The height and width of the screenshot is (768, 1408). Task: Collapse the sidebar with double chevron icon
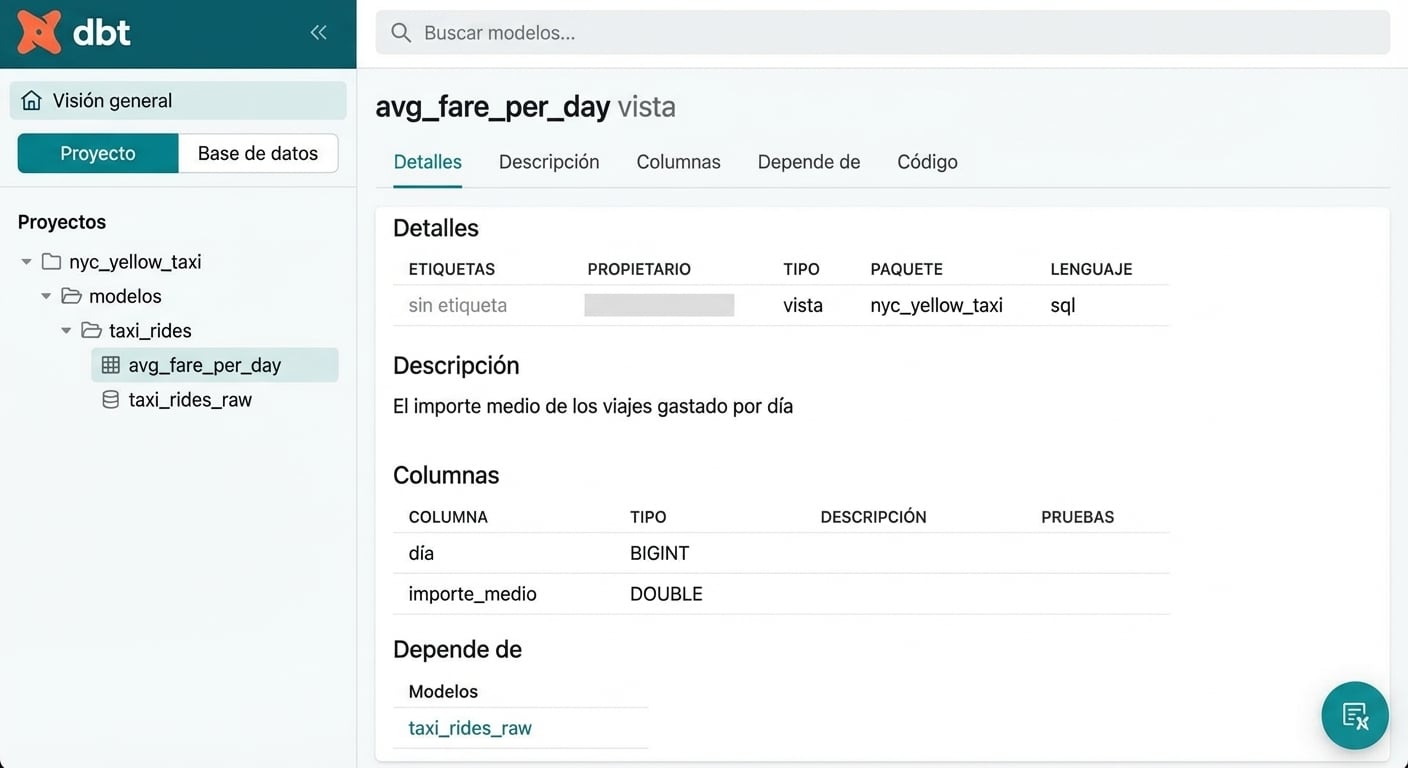point(318,32)
